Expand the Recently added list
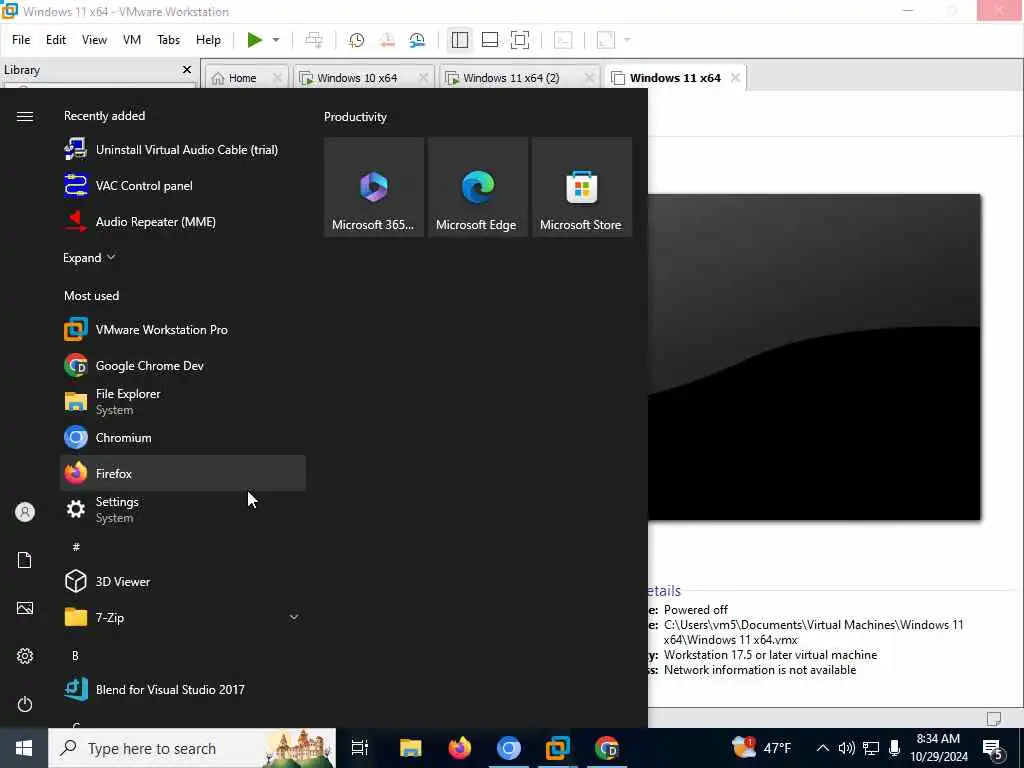 click(x=89, y=257)
